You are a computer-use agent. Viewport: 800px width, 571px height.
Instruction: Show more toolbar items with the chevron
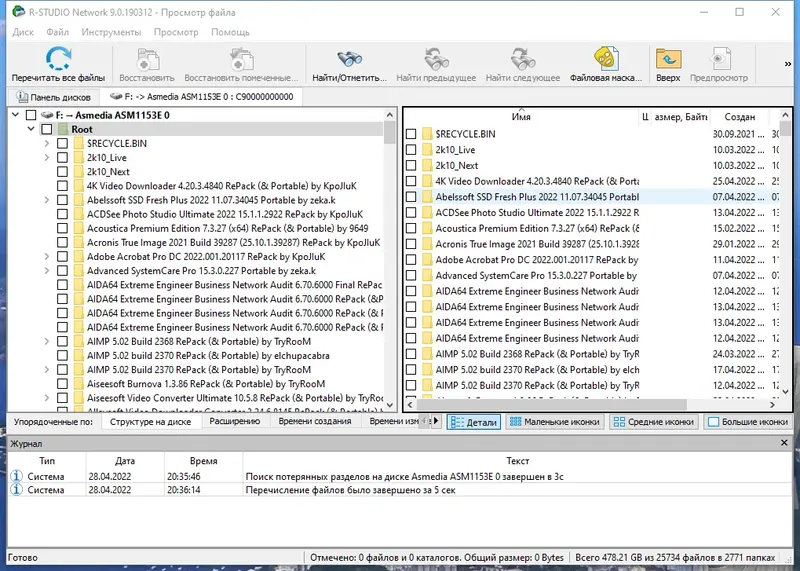point(788,64)
